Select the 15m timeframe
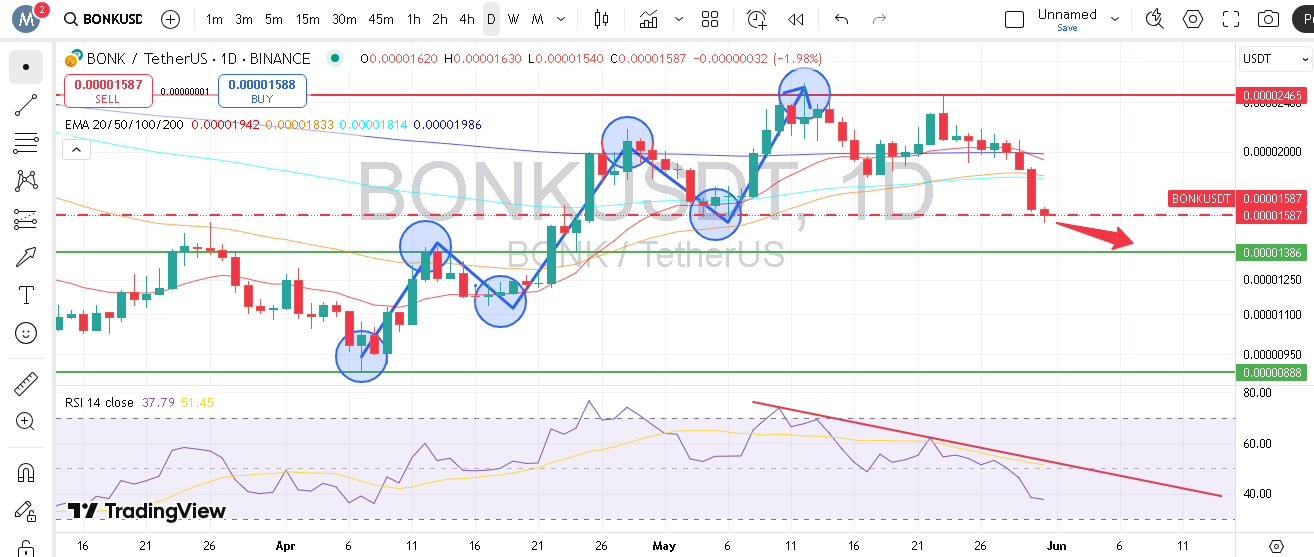Screen dimensions: 1314x557 (308, 19)
